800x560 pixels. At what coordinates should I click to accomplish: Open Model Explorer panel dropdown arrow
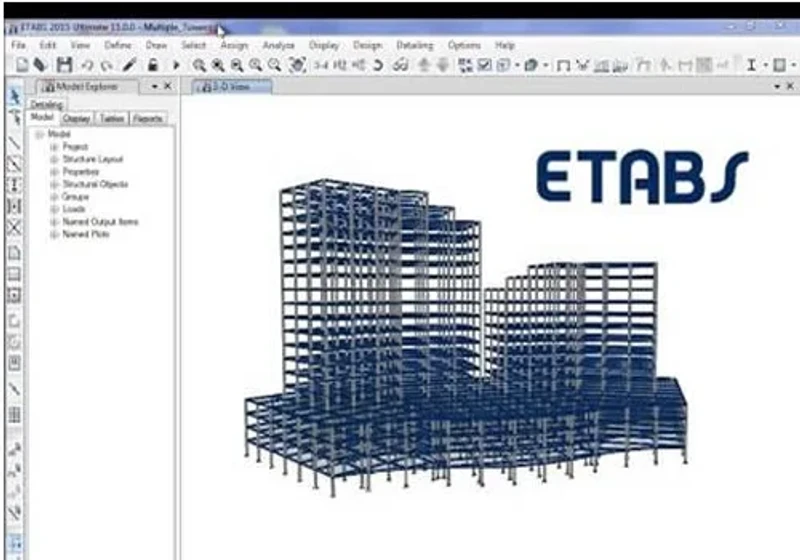click(155, 87)
